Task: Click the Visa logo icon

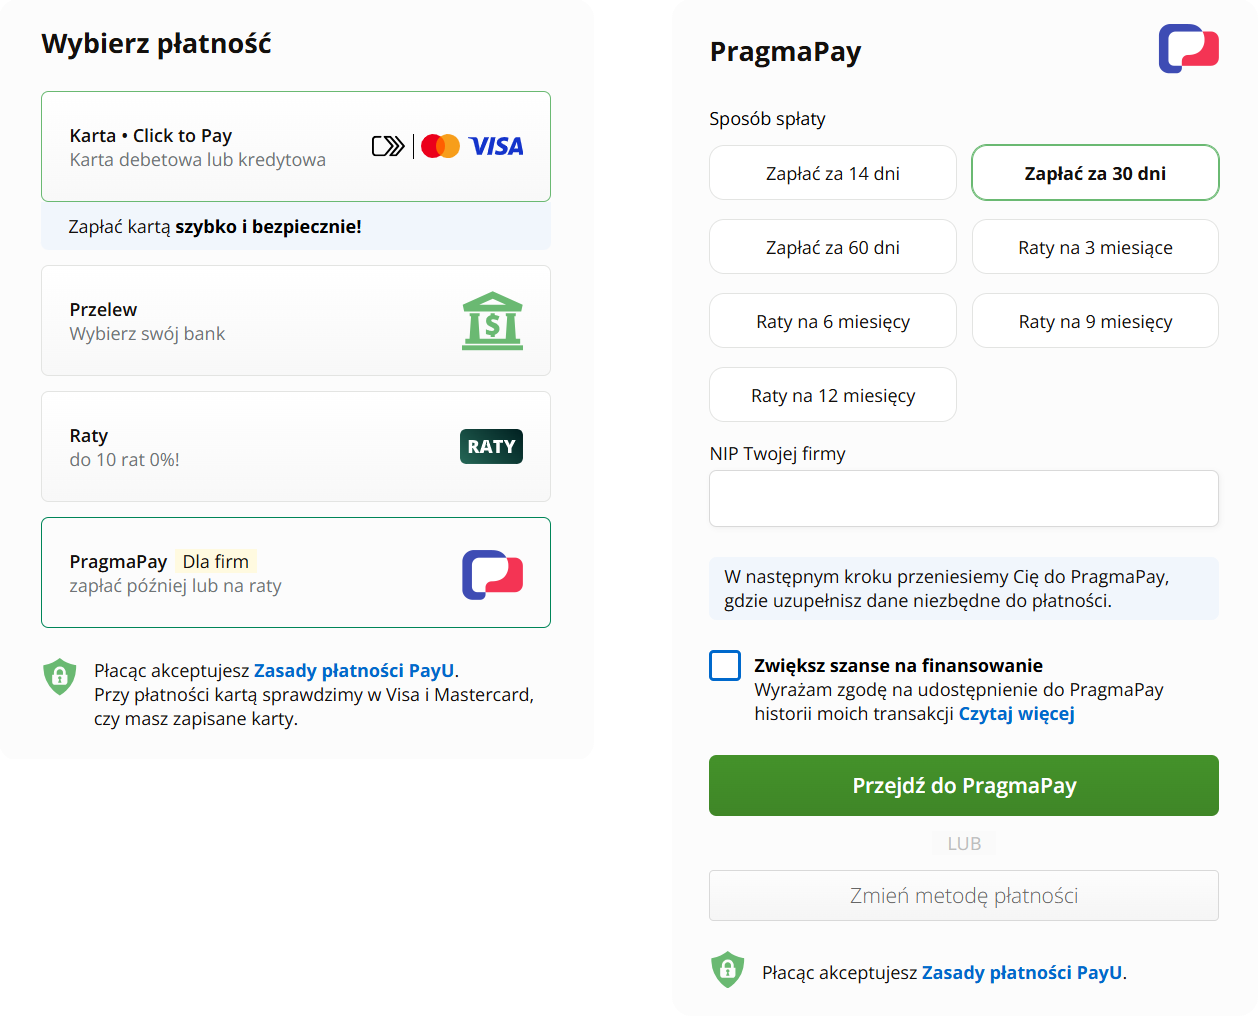Action: point(496,146)
